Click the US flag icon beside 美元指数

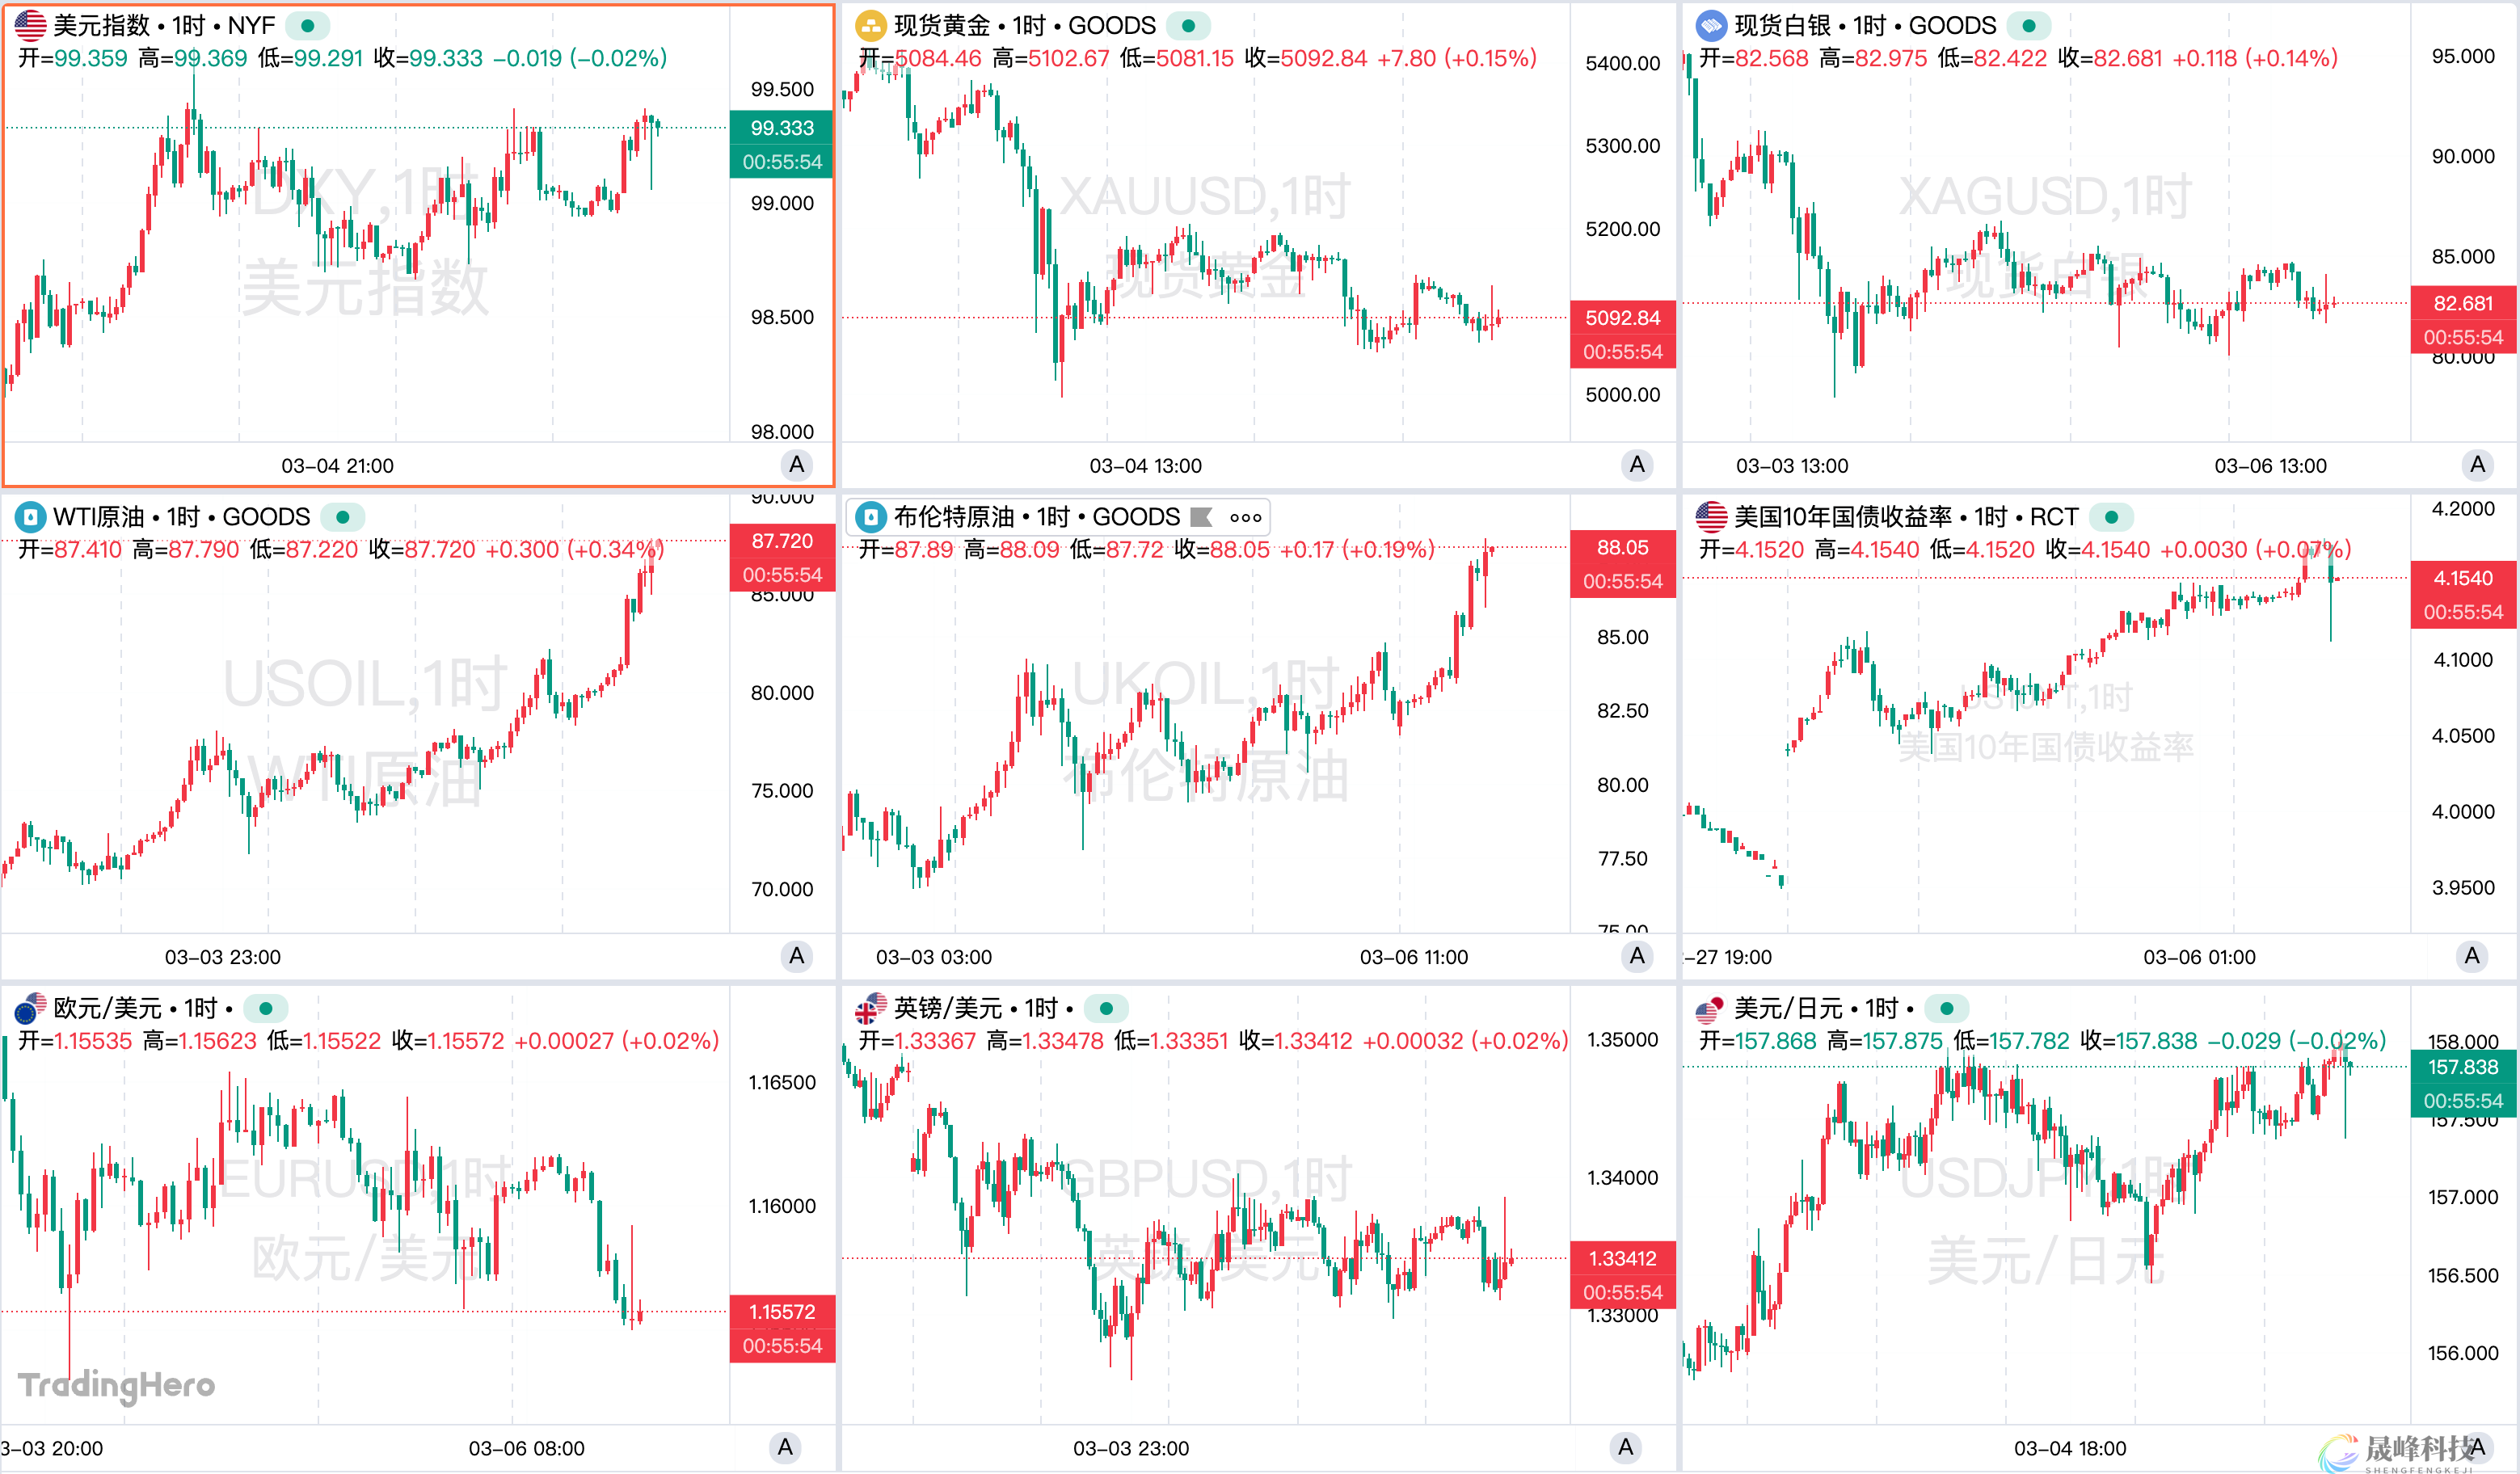(x=30, y=25)
